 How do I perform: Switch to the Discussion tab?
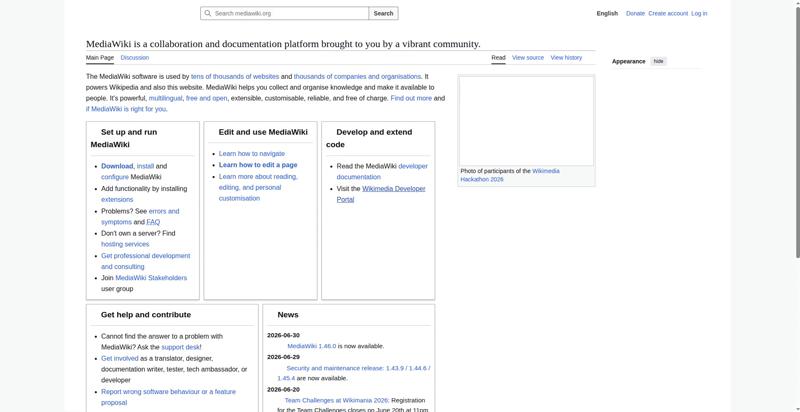click(x=135, y=58)
